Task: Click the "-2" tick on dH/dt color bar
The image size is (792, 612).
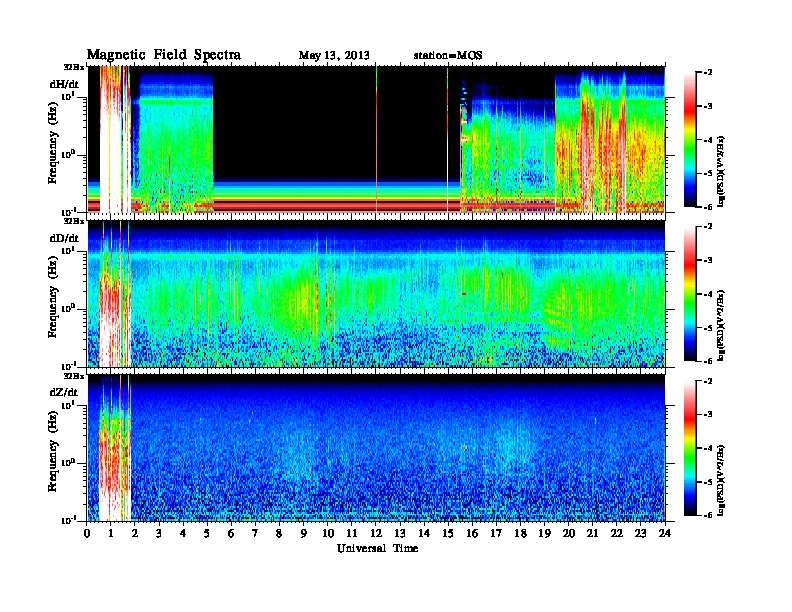Action: [x=708, y=73]
